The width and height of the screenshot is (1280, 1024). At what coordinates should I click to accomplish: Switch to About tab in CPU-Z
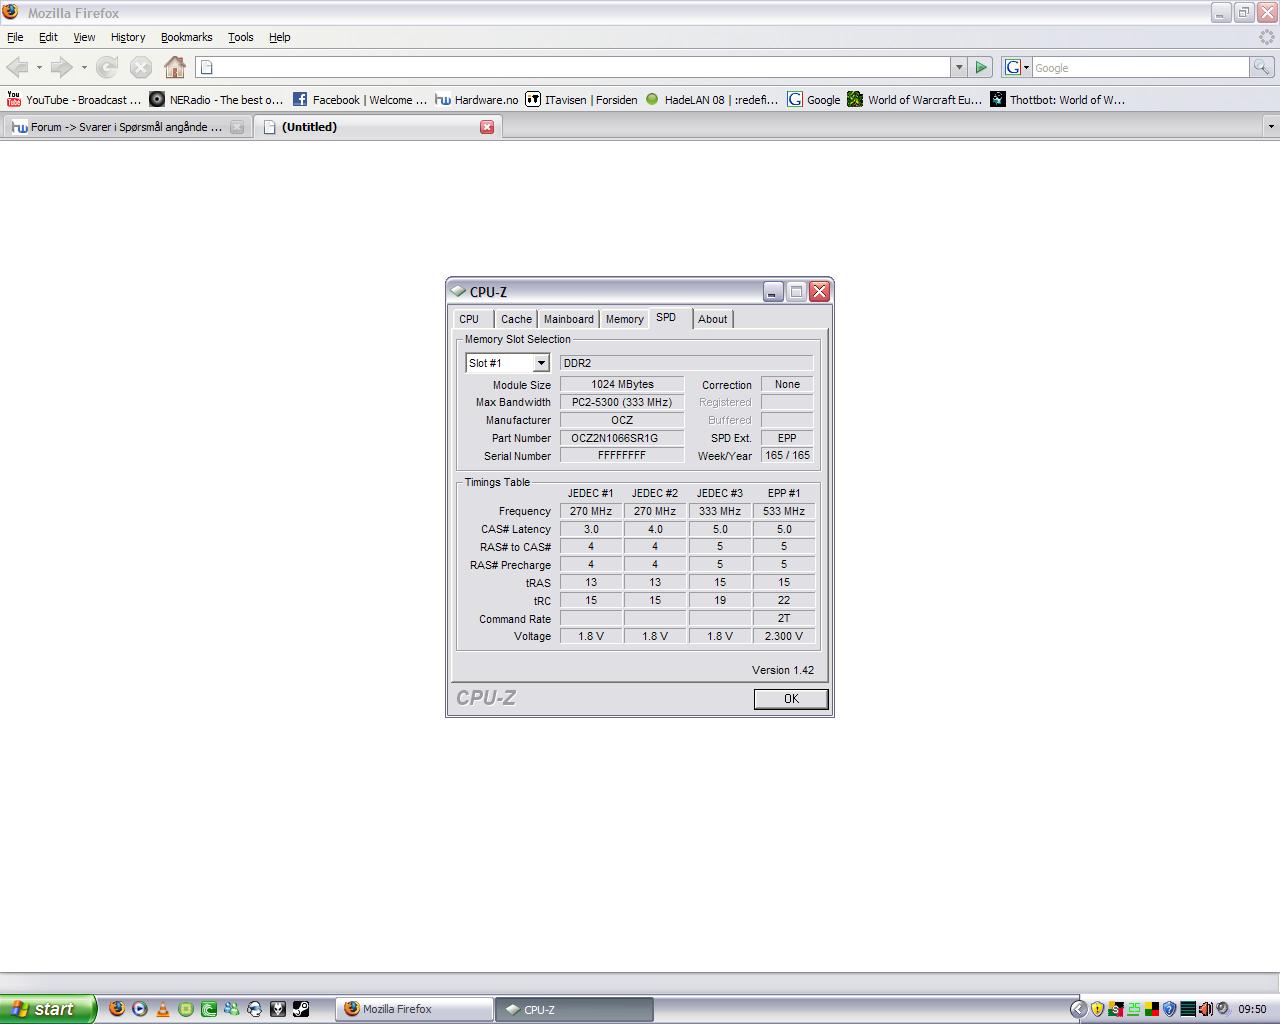click(x=713, y=319)
